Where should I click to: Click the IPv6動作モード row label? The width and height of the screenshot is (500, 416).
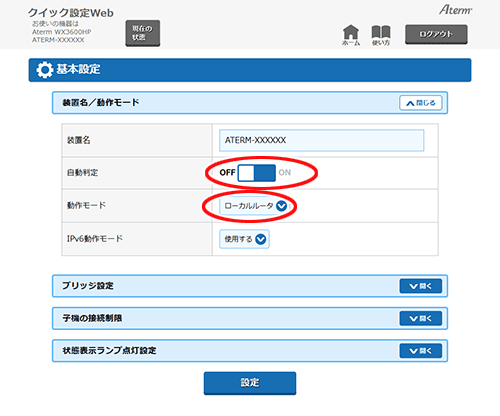(x=95, y=239)
